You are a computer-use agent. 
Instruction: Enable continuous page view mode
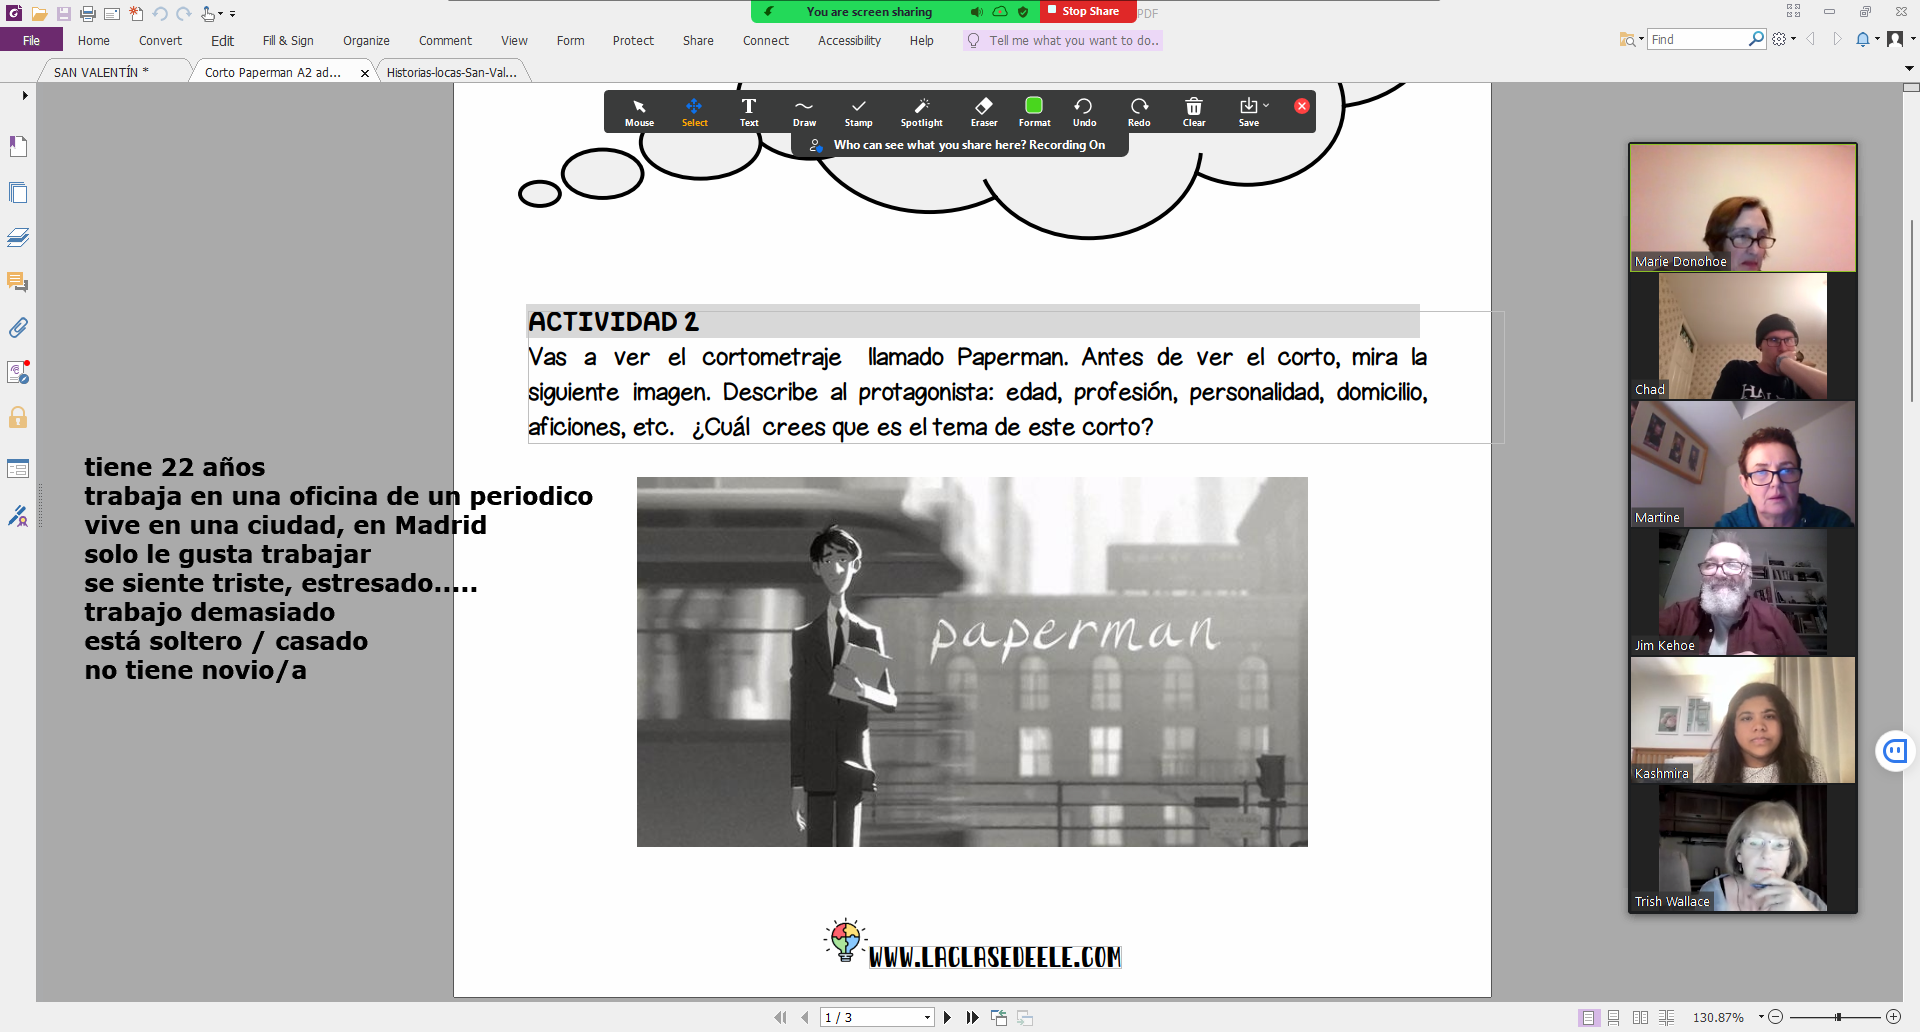coord(1614,1017)
